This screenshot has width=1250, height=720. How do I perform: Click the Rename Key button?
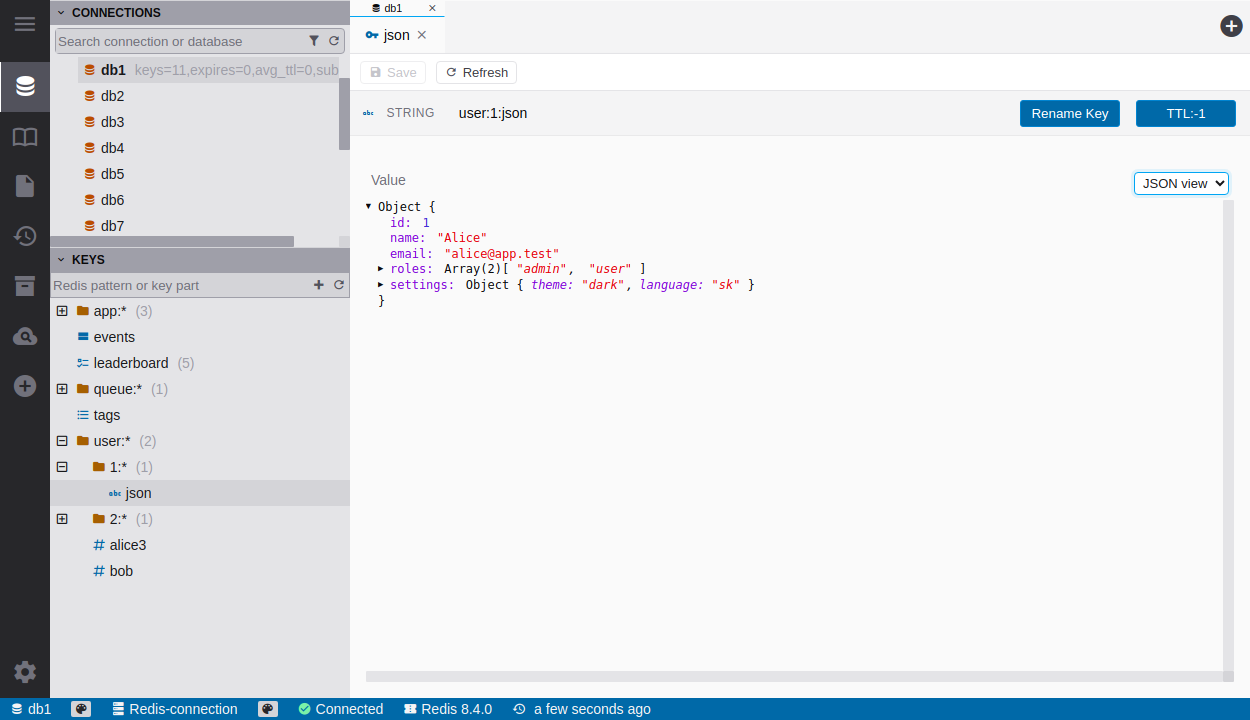click(1069, 113)
